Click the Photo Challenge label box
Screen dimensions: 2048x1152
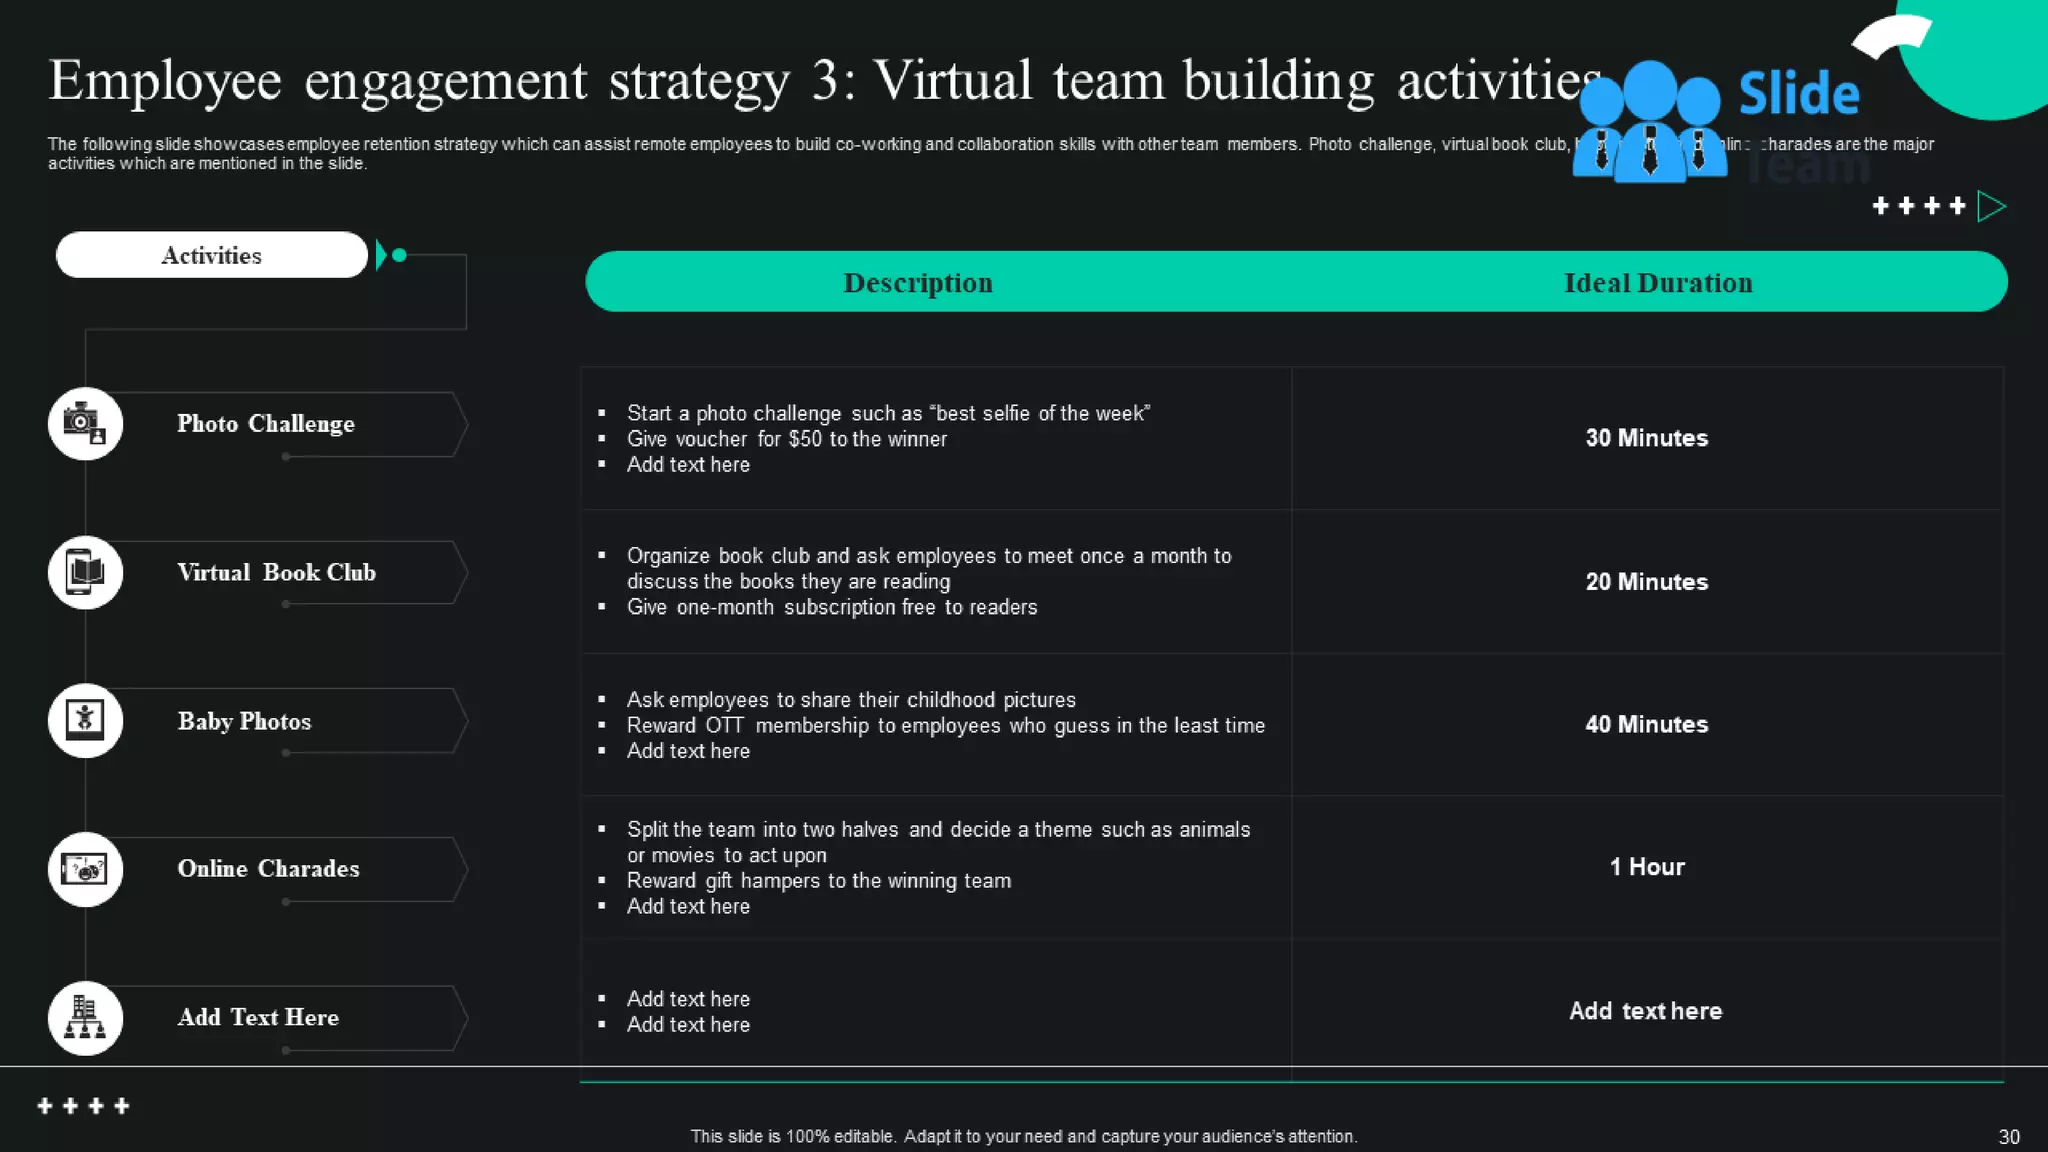(x=266, y=424)
